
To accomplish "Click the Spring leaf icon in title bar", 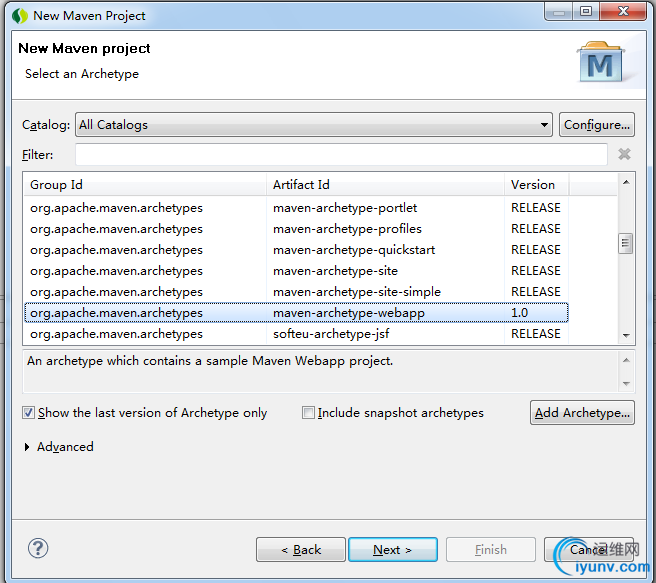I will (x=20, y=16).
